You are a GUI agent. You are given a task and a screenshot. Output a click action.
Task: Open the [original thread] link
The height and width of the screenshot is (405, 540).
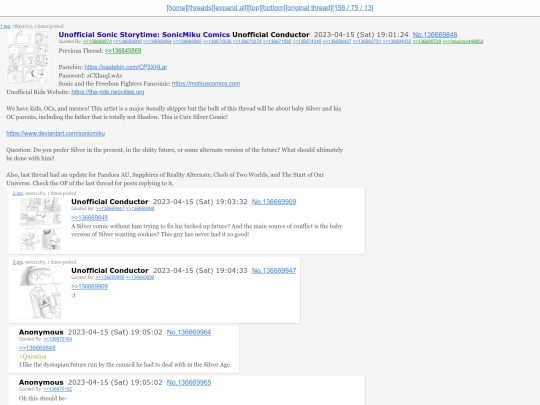coord(309,8)
